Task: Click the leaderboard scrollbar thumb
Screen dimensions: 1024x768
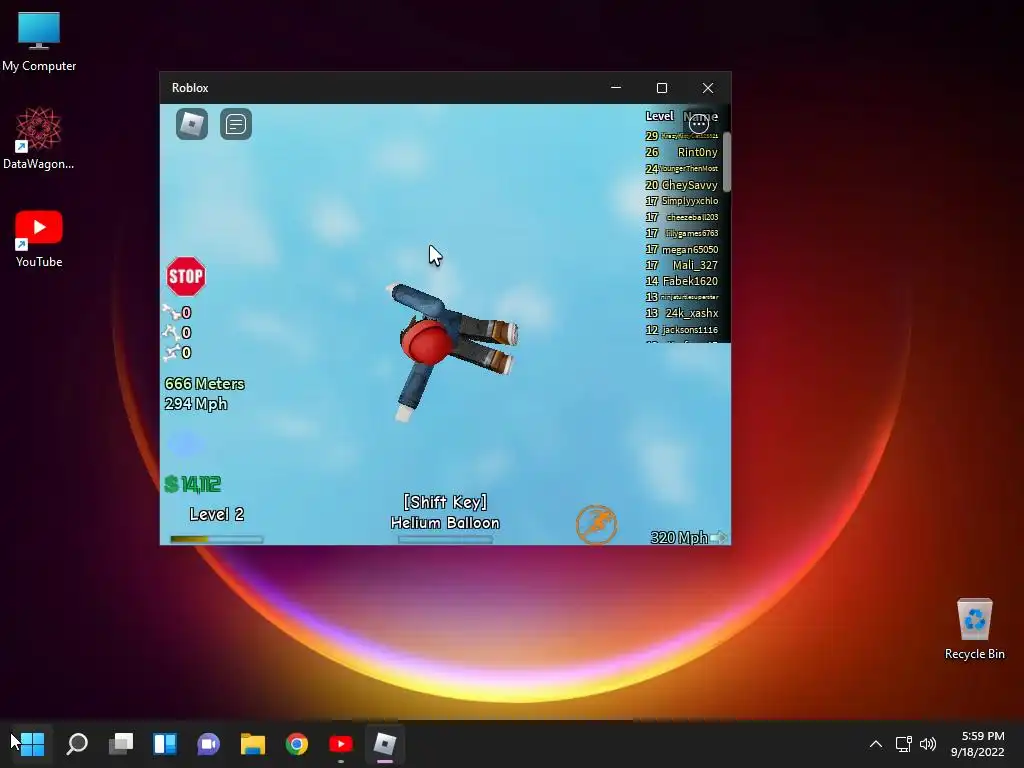Action: pyautogui.click(x=727, y=162)
